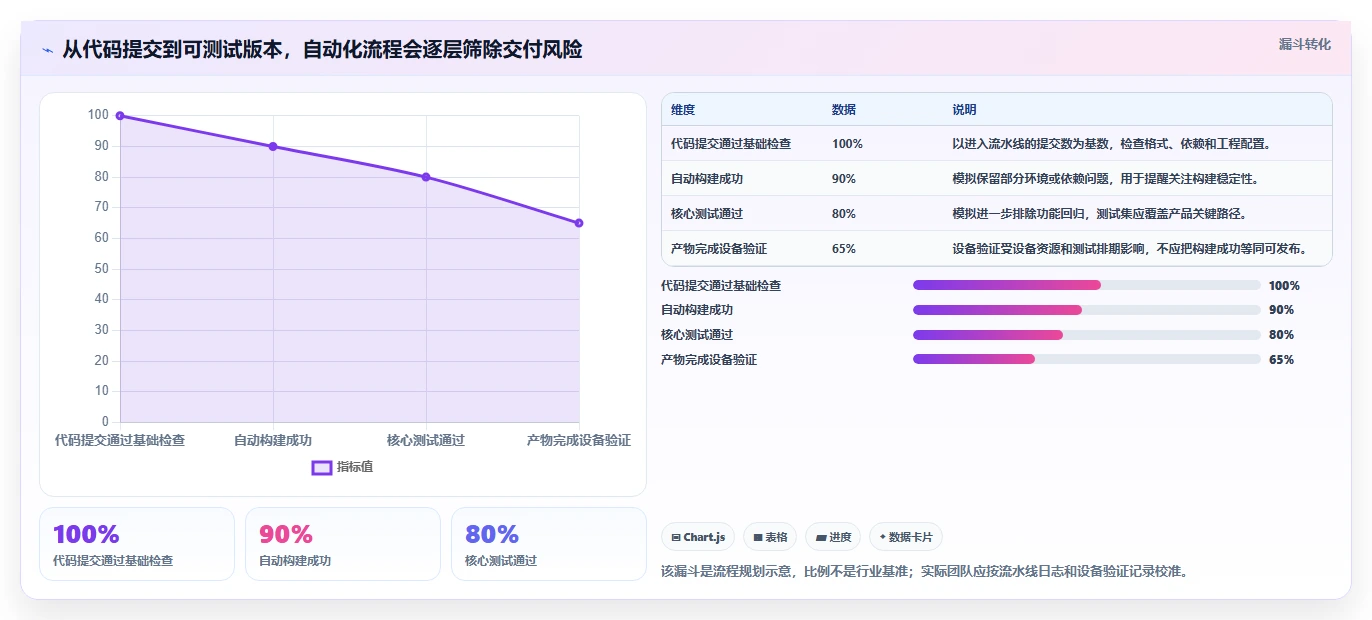Click progress list label 代码提交通过基础检查
The width and height of the screenshot is (1372, 620).
[721, 286]
